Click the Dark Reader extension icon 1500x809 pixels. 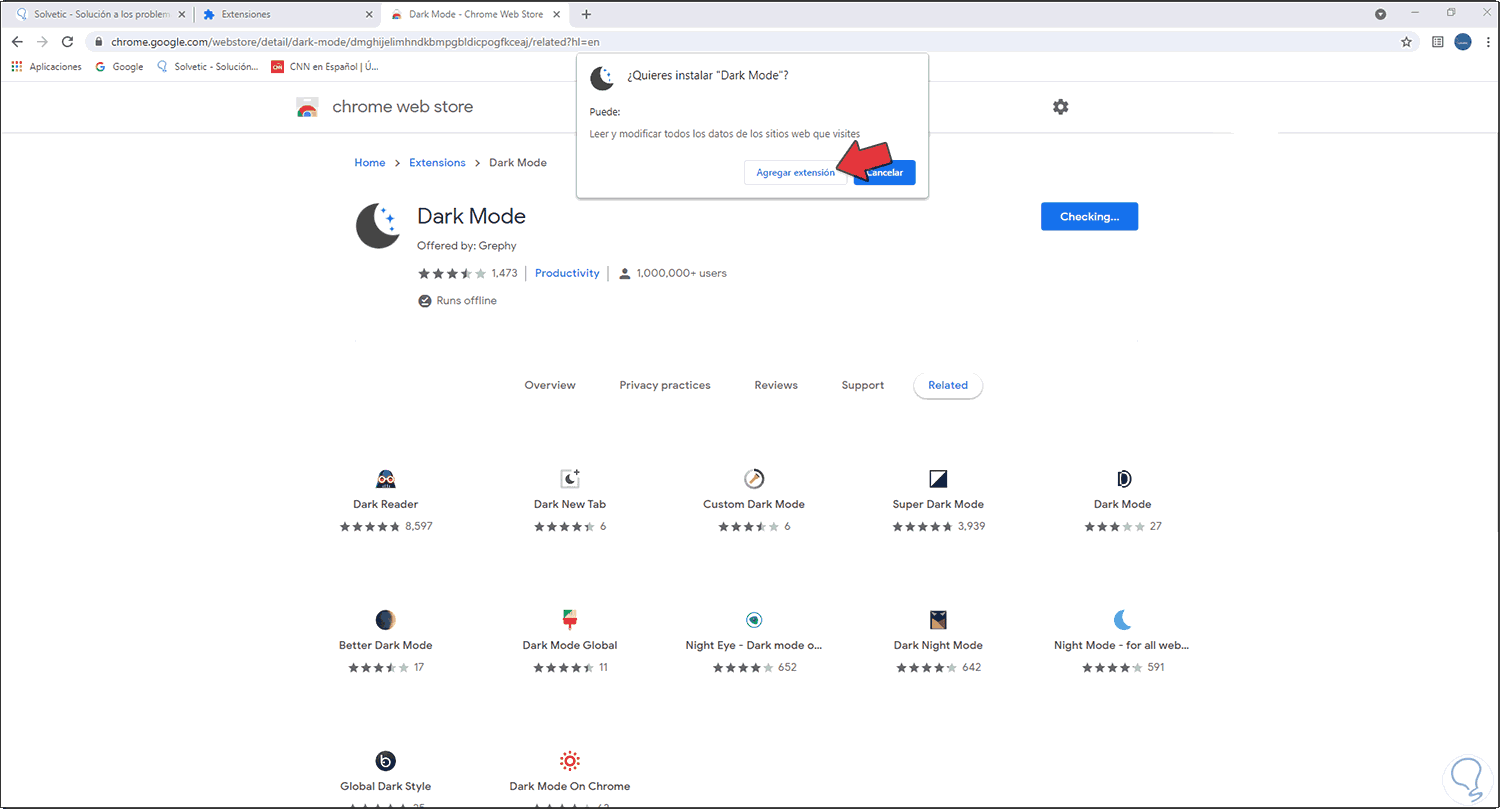tap(386, 478)
